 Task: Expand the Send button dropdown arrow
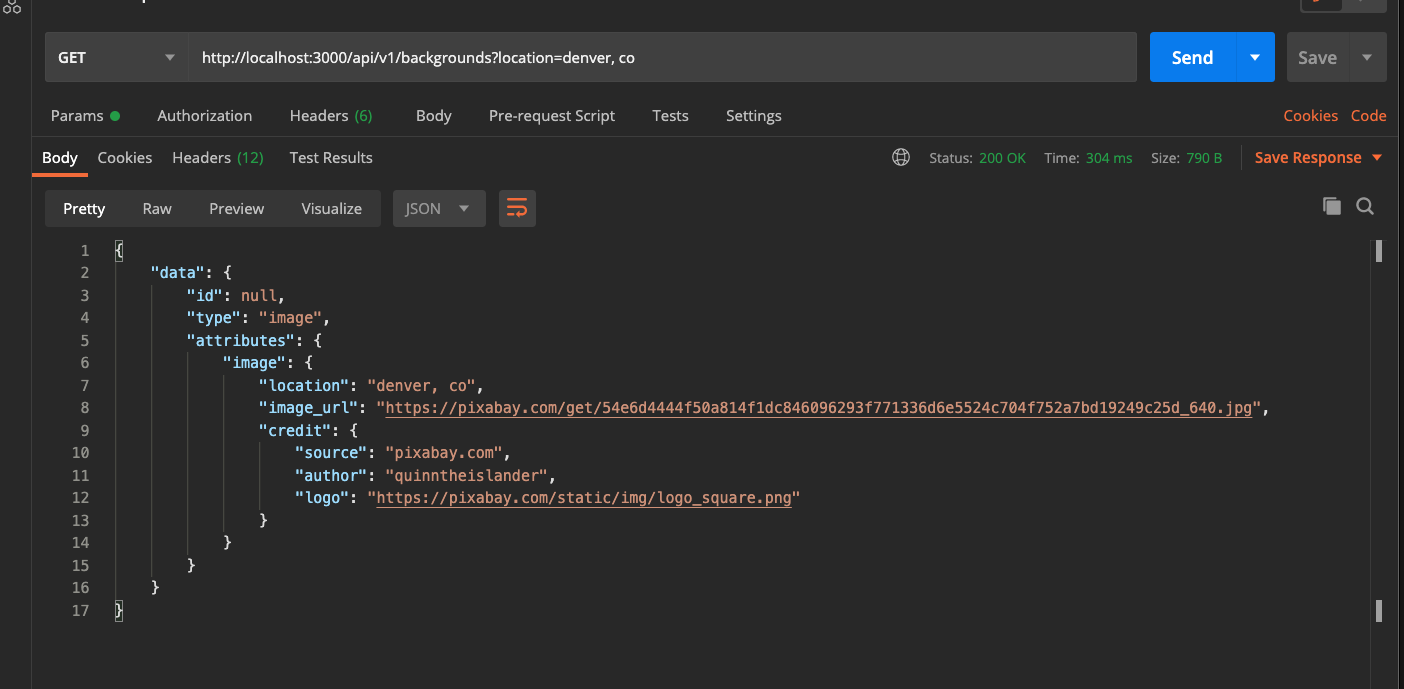(x=1255, y=57)
